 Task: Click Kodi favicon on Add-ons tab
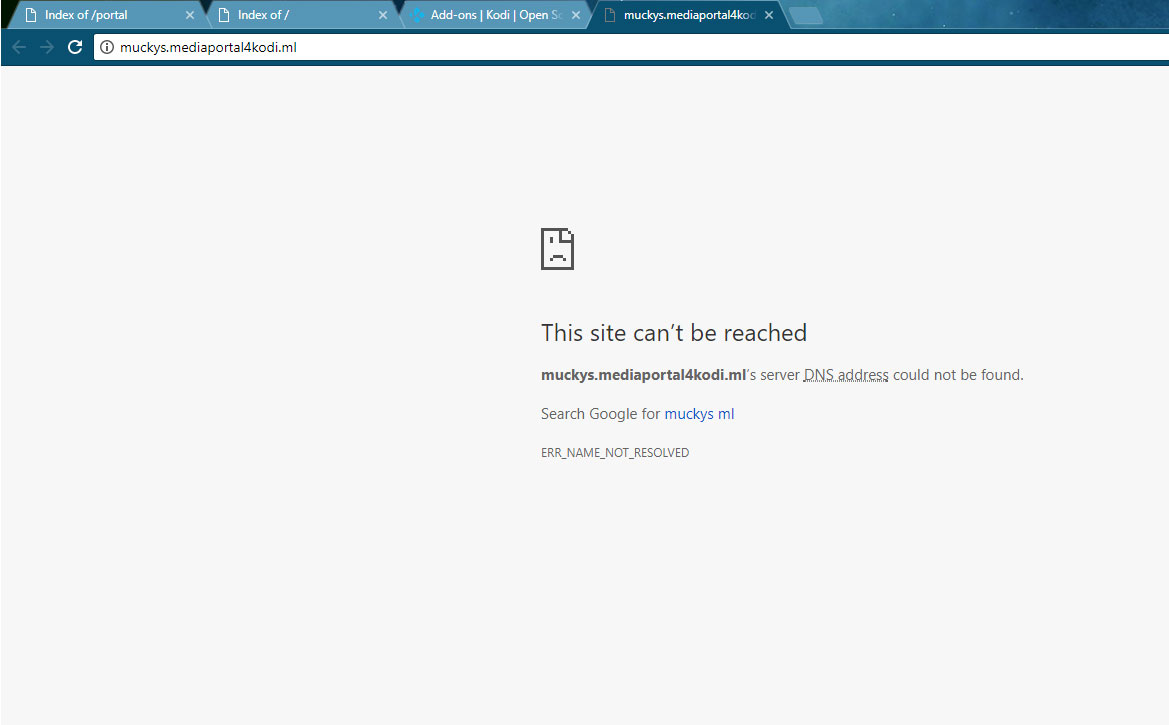coord(417,15)
